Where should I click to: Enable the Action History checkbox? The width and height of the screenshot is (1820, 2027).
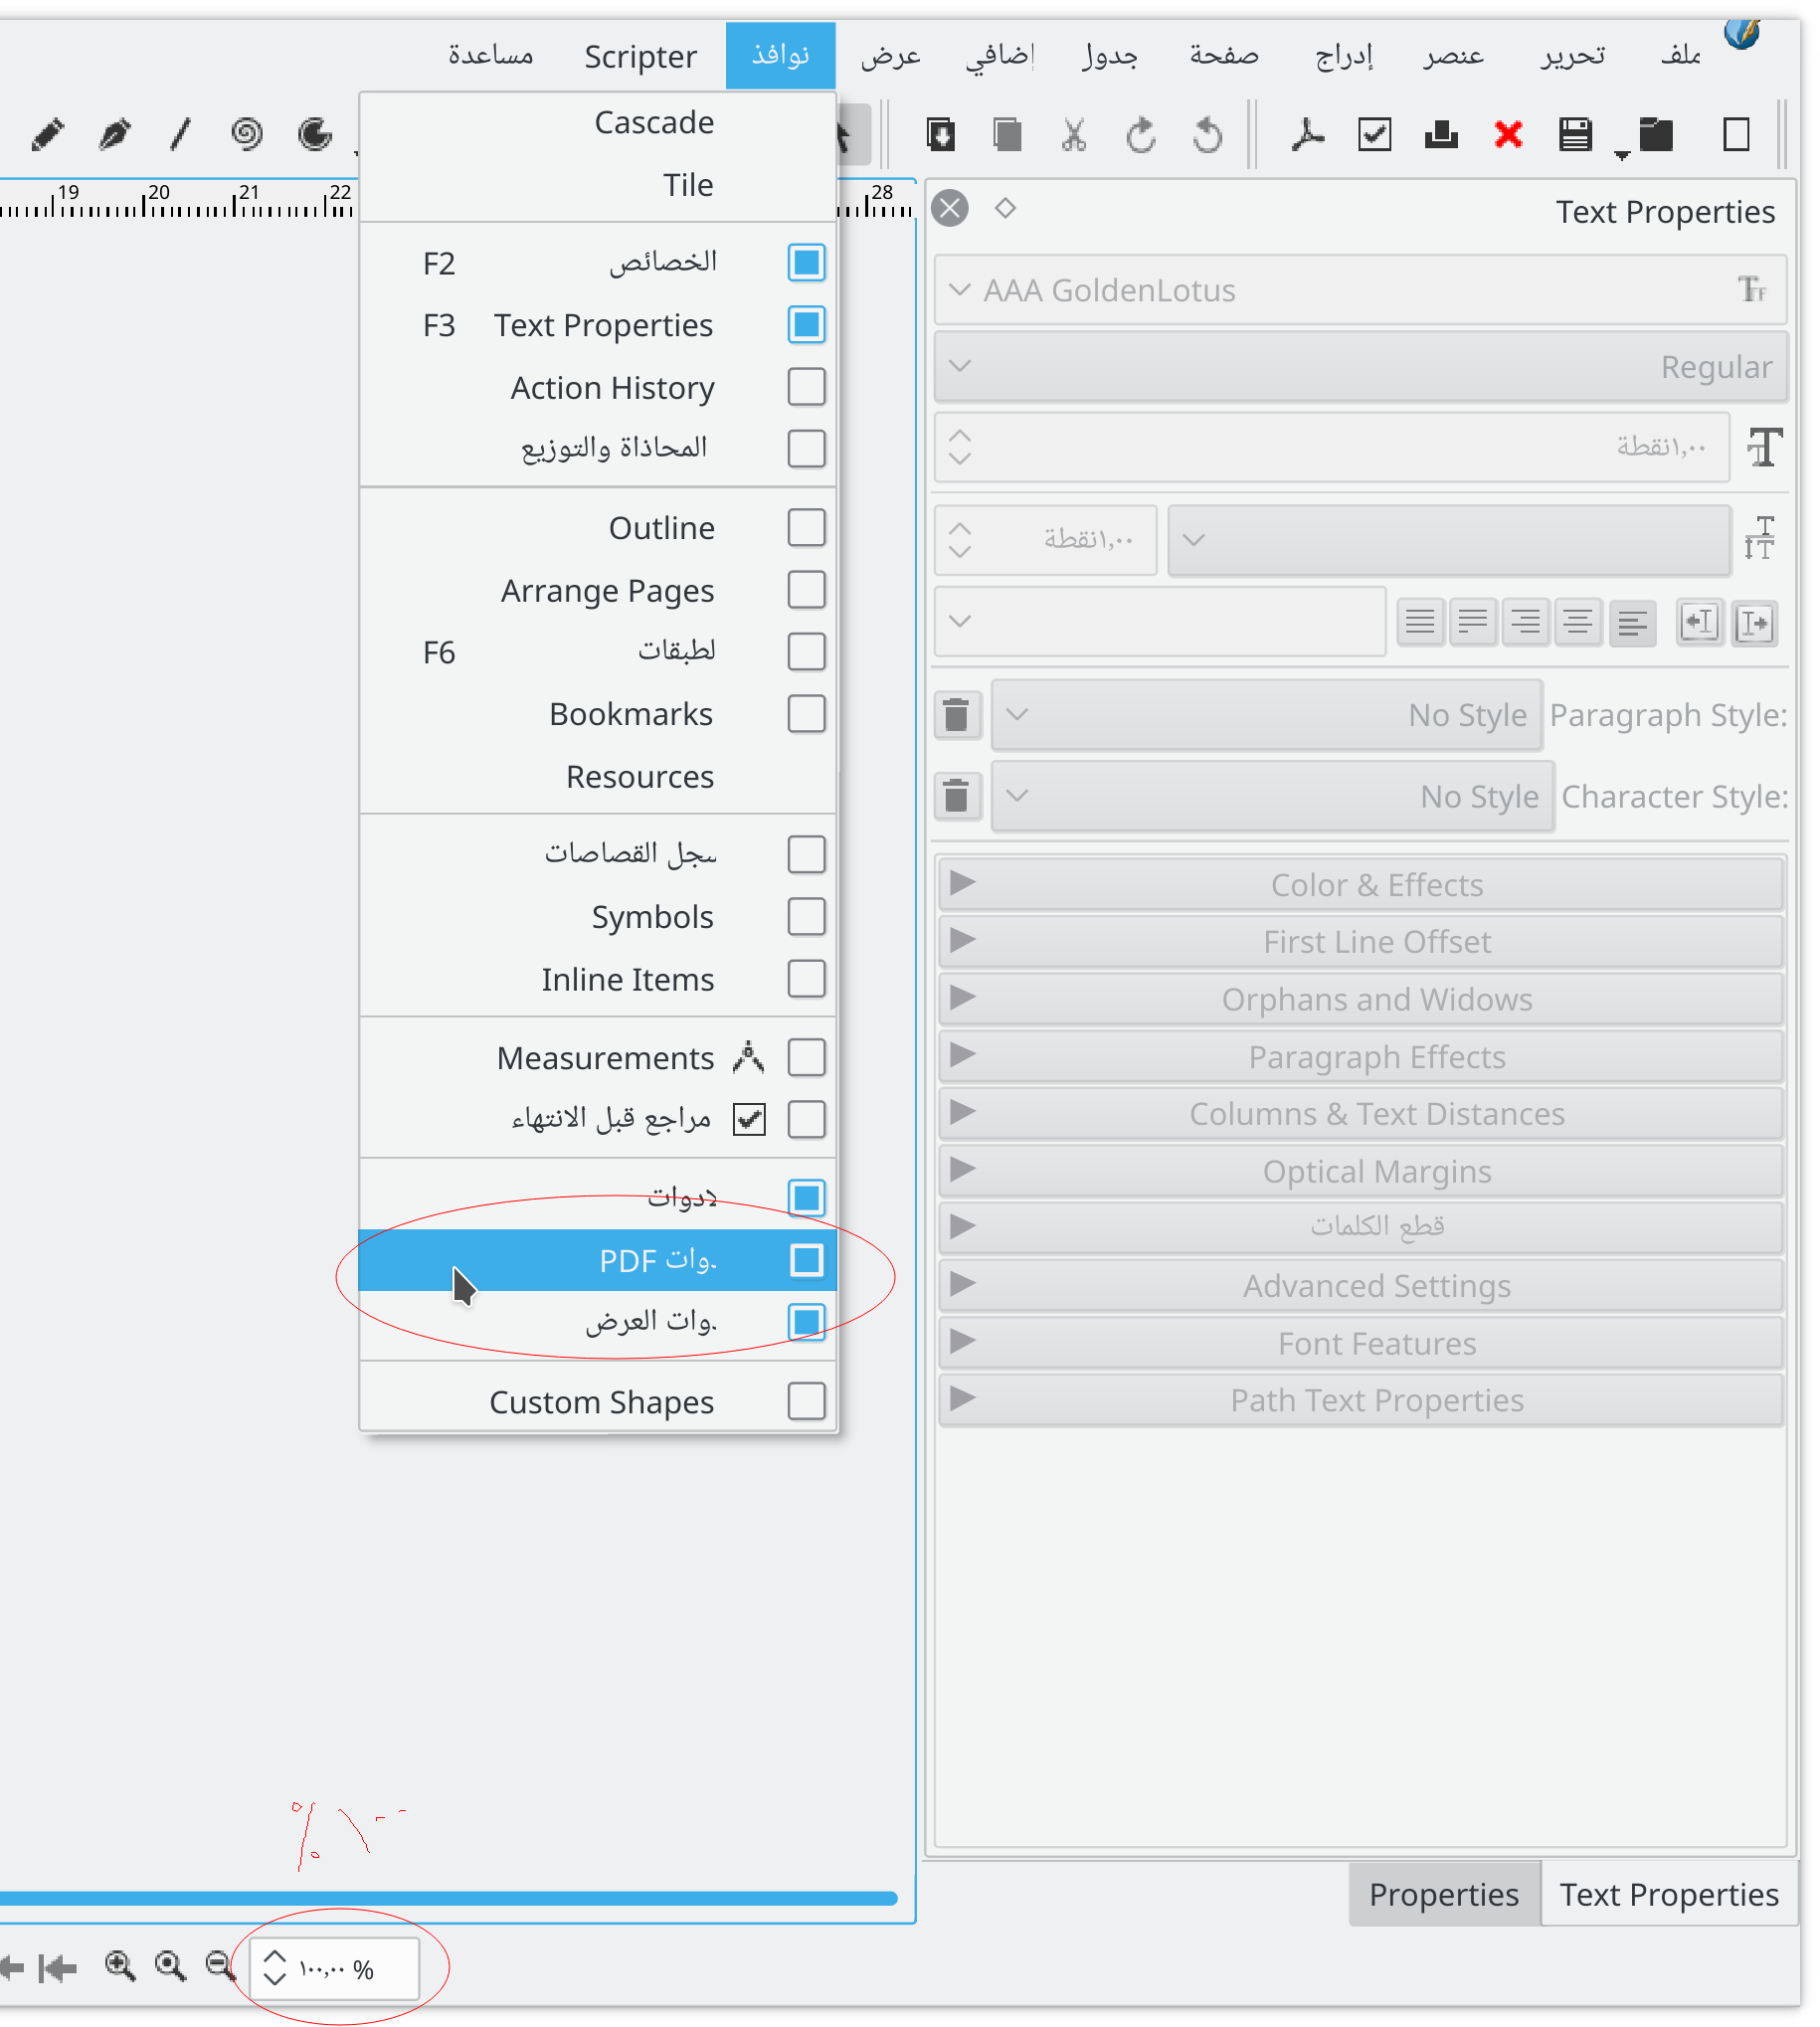point(805,387)
